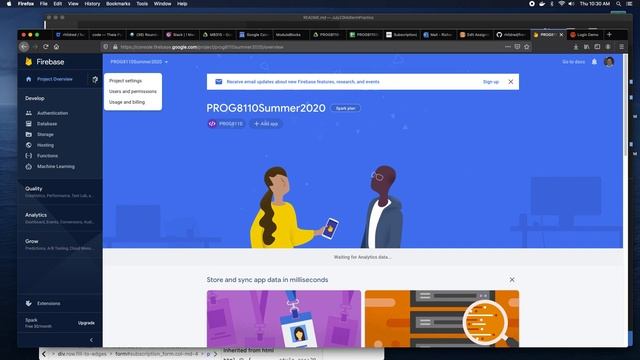Open a new browser tab
640x360 pixels.
click(609, 35)
